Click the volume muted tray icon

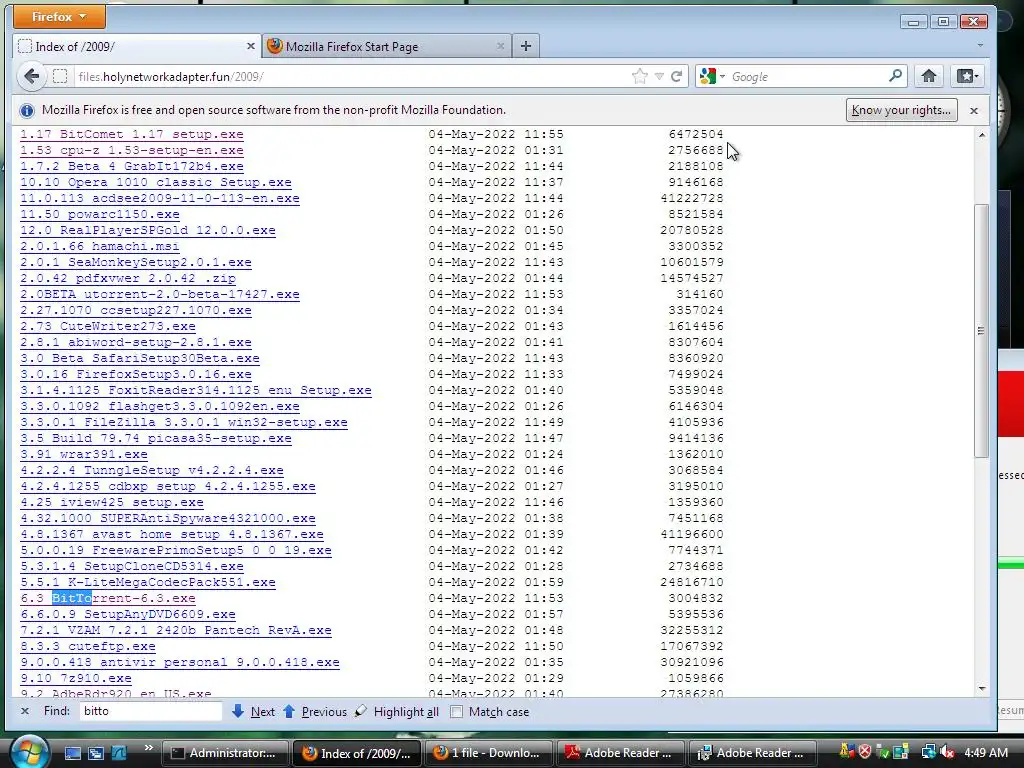point(947,753)
